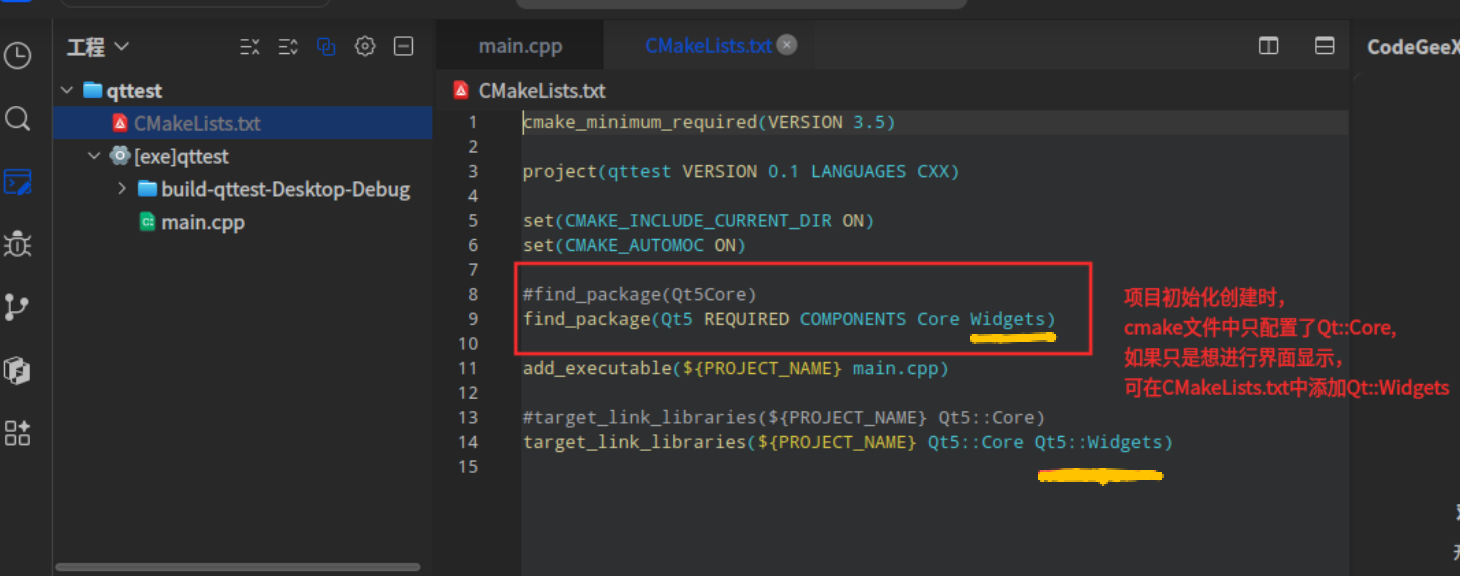Open project panel settings gear
The height and width of the screenshot is (576, 1460).
point(365,46)
